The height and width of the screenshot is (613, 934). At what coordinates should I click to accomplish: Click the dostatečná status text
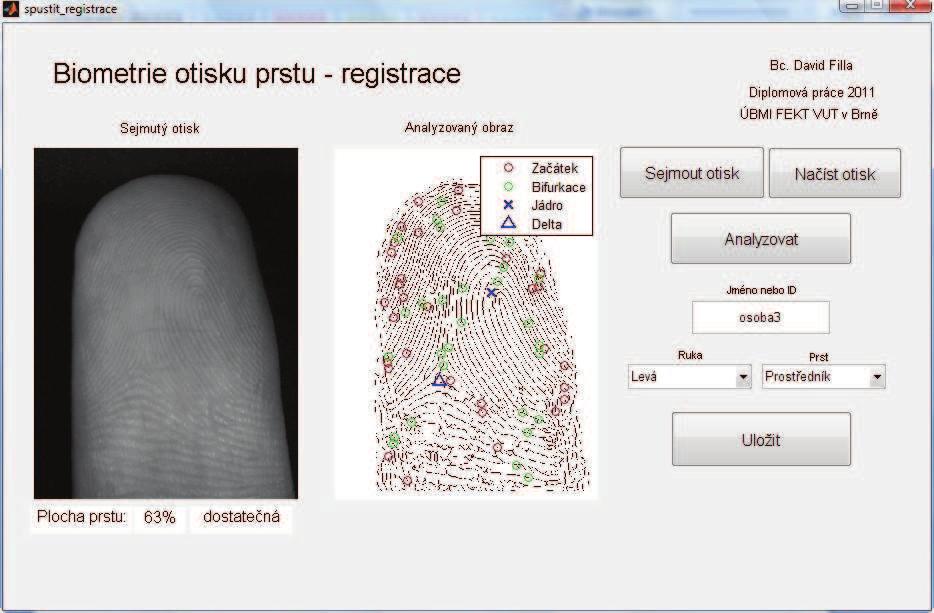pos(241,516)
